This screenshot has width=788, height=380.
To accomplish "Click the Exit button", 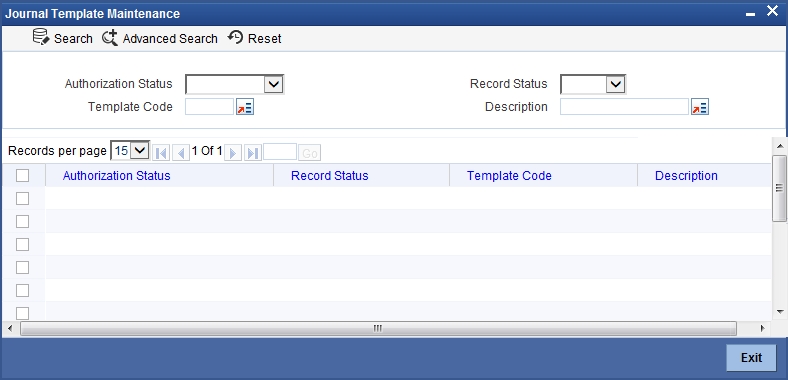I will pyautogui.click(x=752, y=358).
